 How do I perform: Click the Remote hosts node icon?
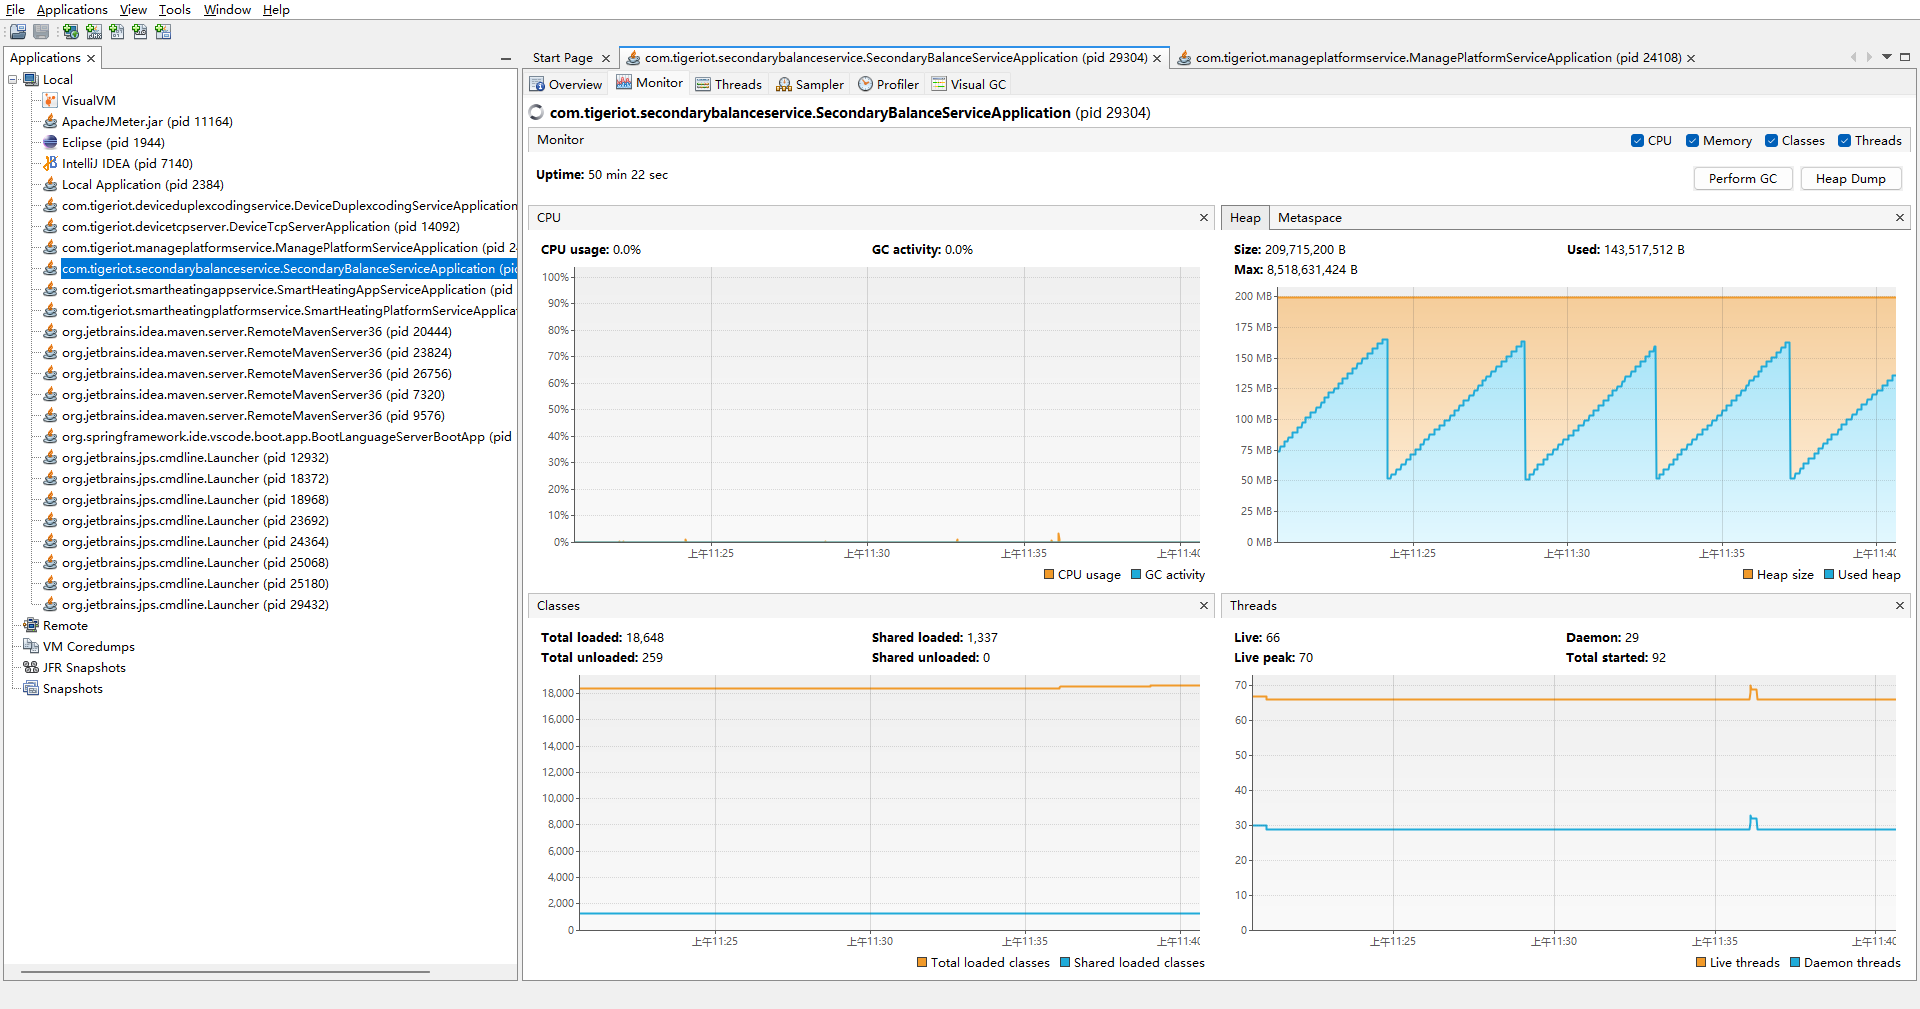(x=31, y=626)
